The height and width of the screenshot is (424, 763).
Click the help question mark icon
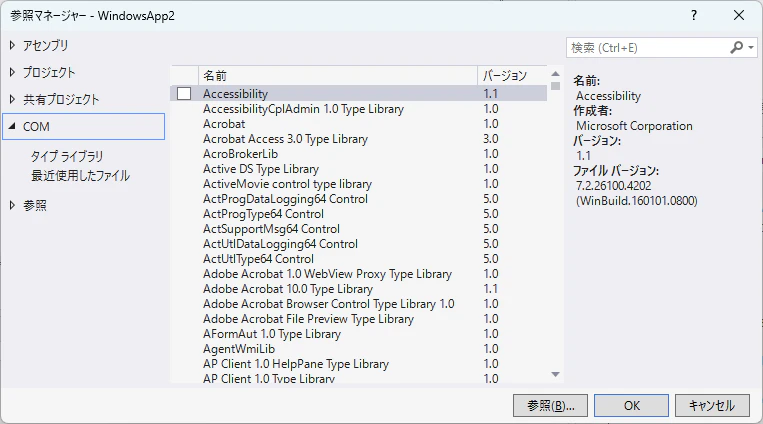click(x=694, y=15)
